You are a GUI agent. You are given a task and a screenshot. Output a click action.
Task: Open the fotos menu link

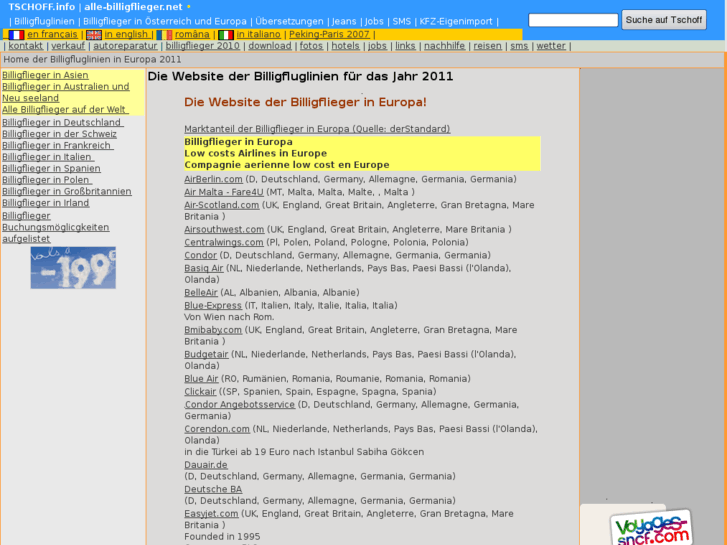click(311, 45)
